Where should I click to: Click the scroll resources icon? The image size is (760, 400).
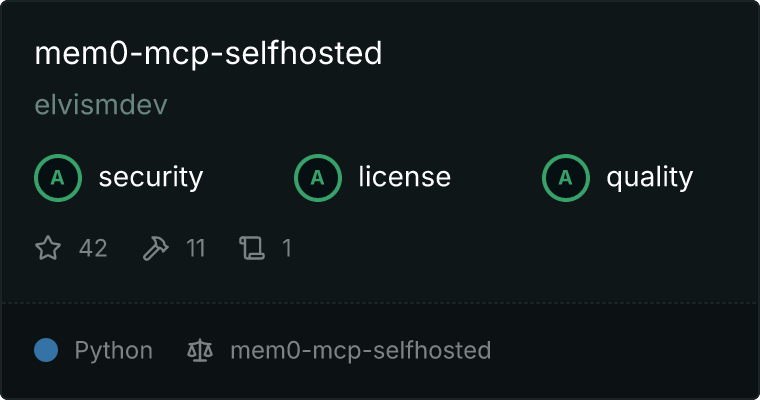252,248
